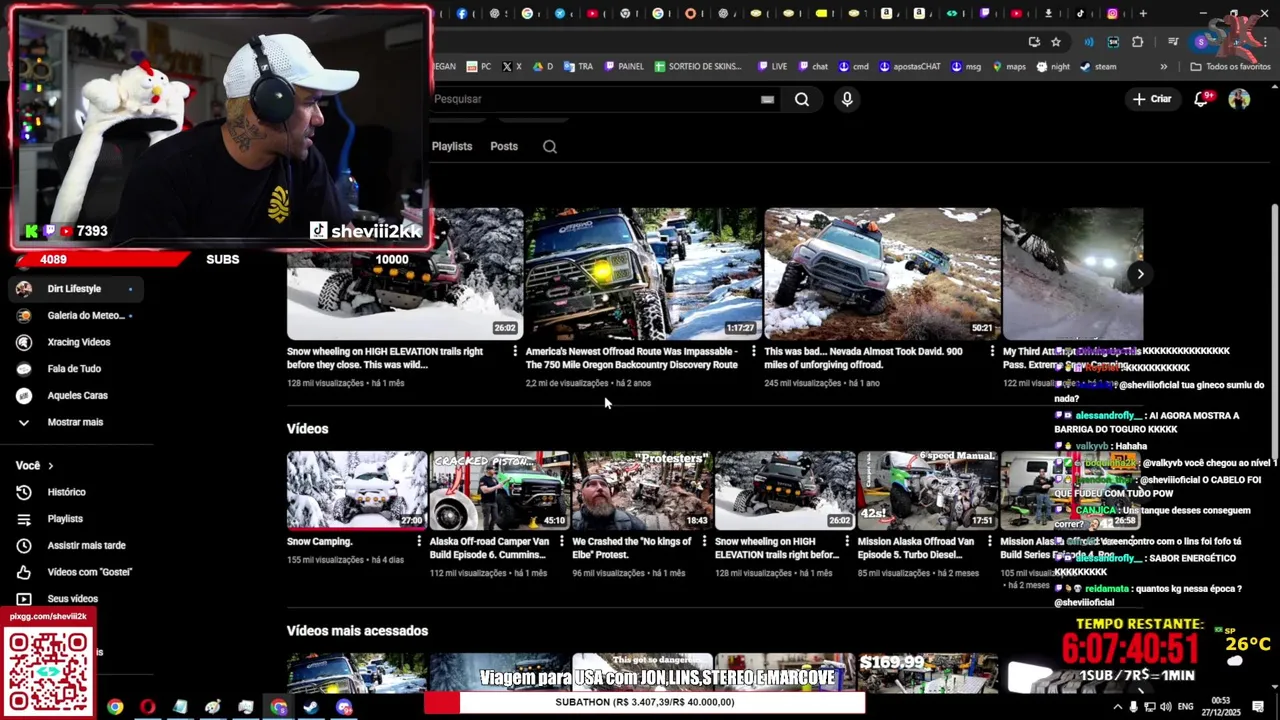Viewport: 1280px width, 720px height.
Task: Open a new browser tab with plus button
Action: [x=1143, y=14]
